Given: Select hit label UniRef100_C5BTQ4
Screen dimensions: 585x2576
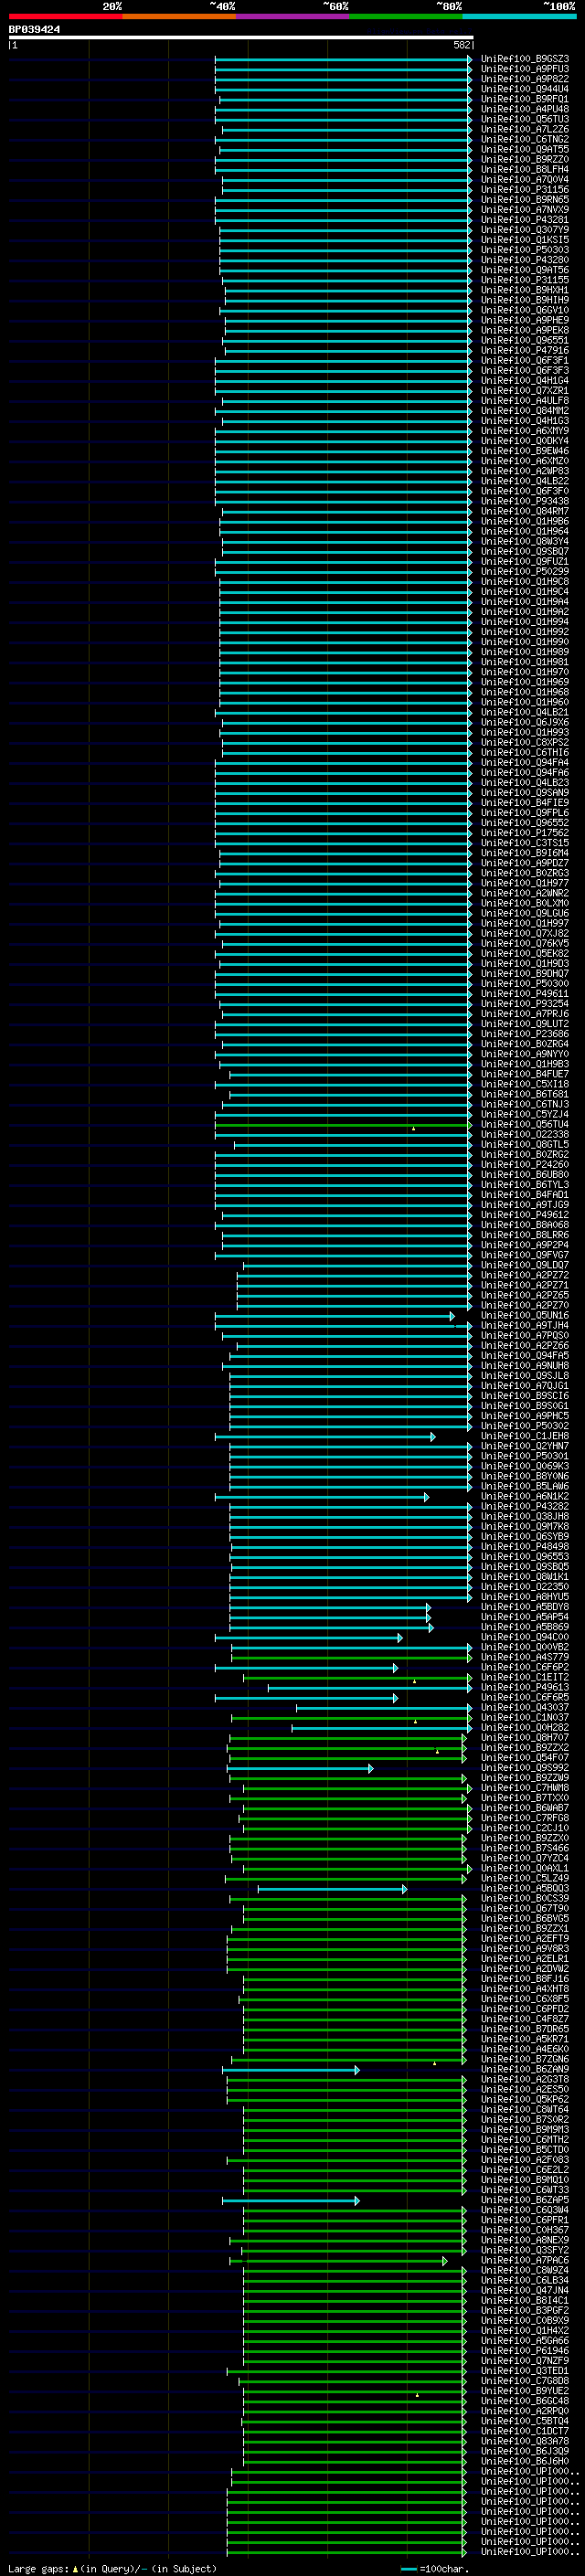Looking at the screenshot, I should click(525, 2420).
